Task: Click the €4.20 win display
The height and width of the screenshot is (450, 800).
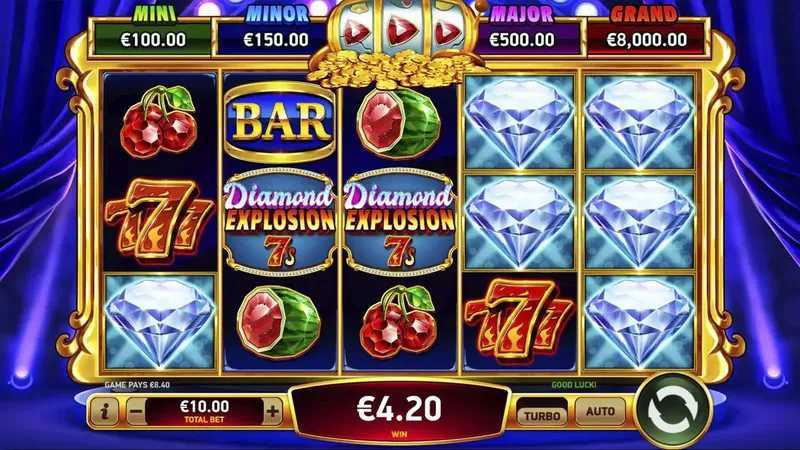Action: (399, 412)
